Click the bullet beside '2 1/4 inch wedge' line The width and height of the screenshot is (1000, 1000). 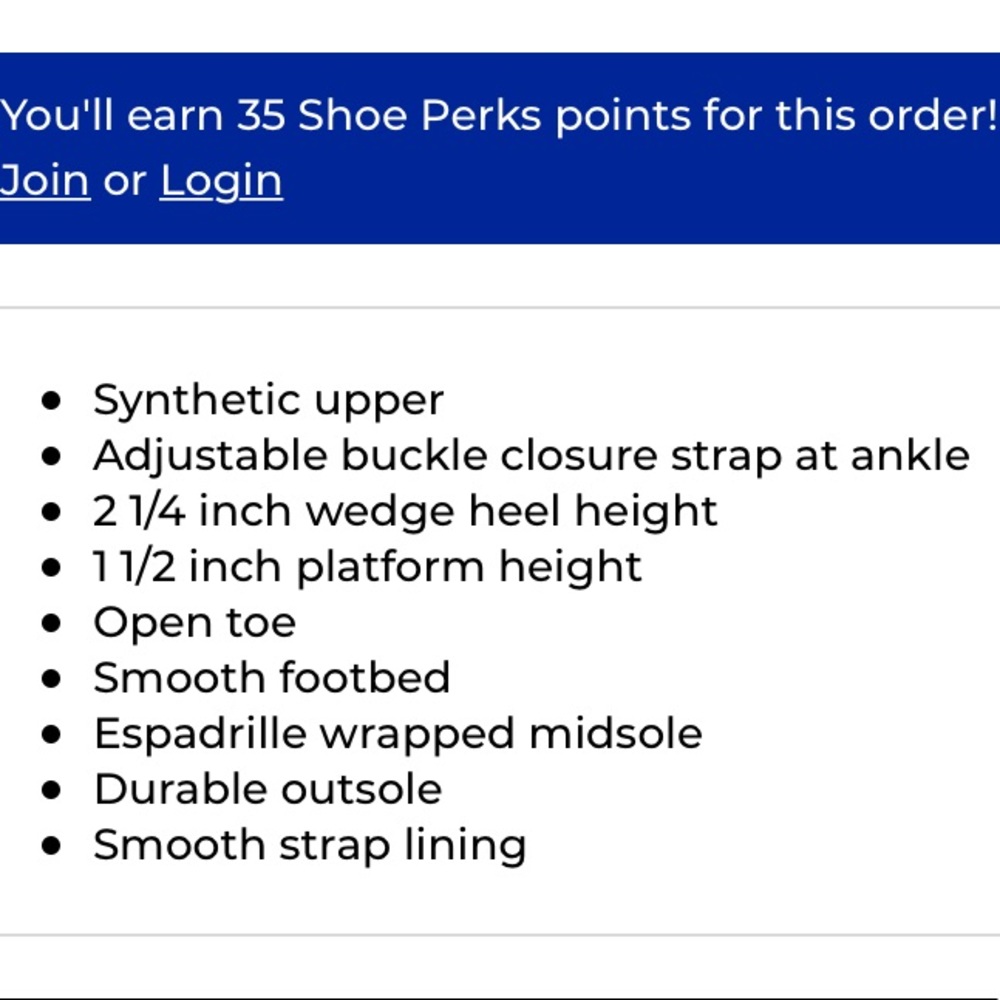pos(51,512)
